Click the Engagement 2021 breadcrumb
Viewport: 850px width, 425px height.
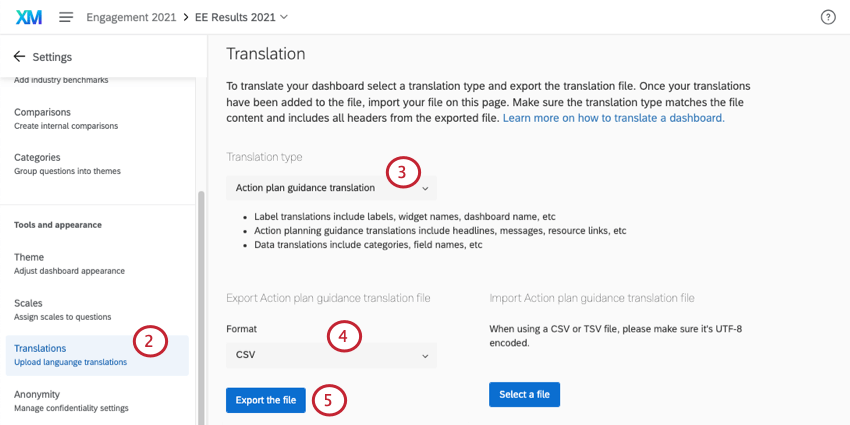pos(131,17)
